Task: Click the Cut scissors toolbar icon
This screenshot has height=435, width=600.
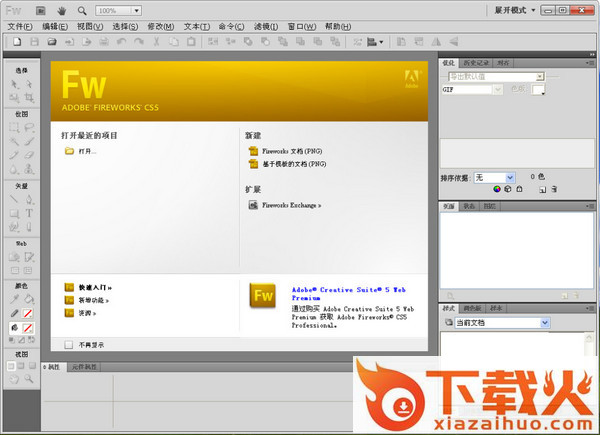Action: click(156, 42)
